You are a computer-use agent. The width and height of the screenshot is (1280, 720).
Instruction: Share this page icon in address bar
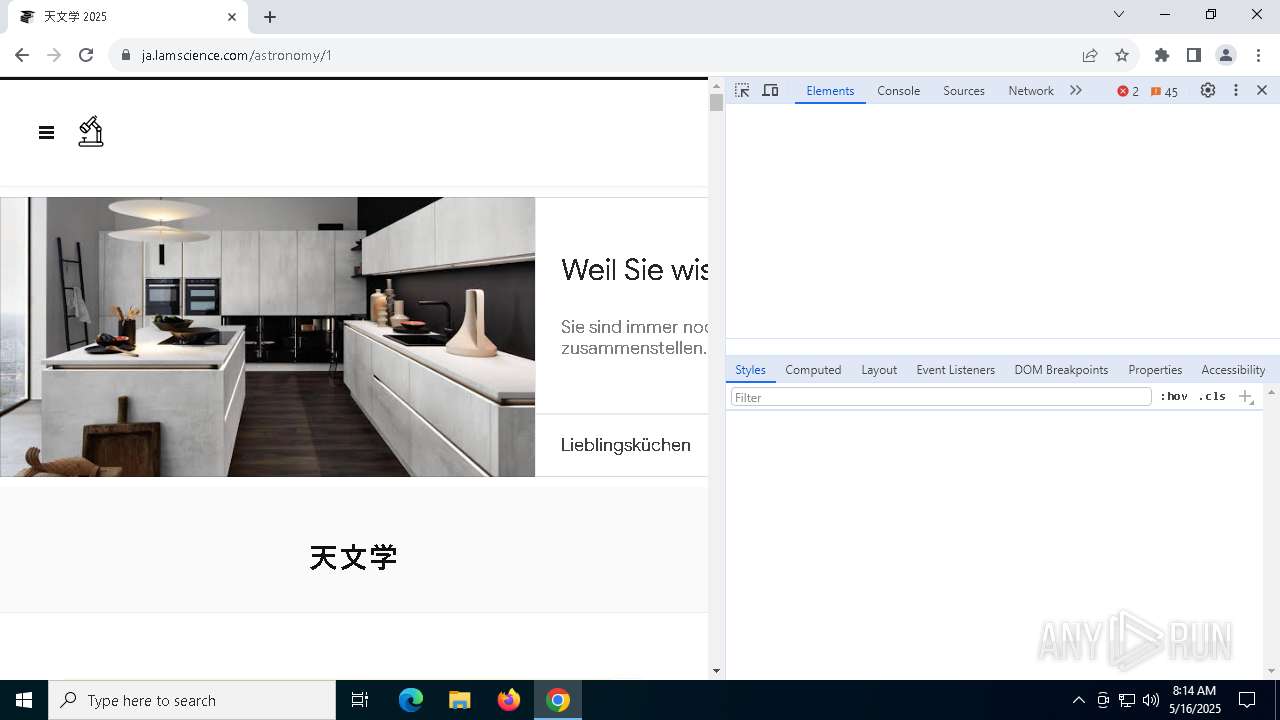(1090, 55)
